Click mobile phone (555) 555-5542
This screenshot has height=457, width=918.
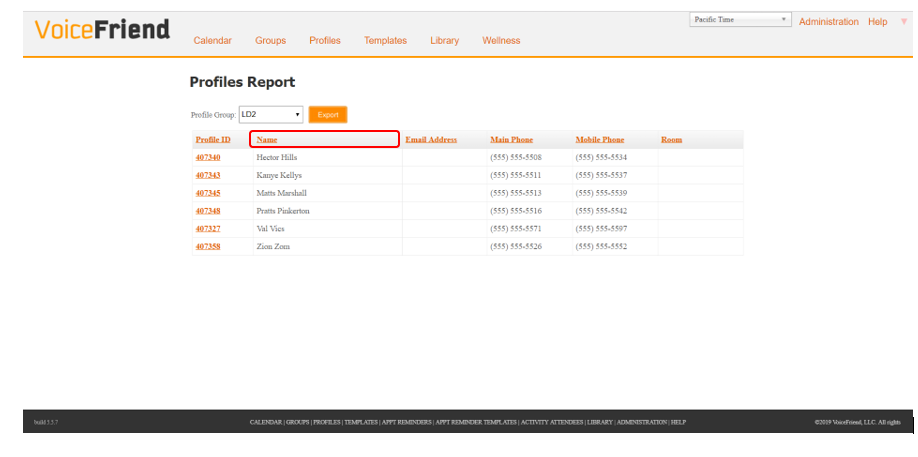pyautogui.click(x=601, y=211)
